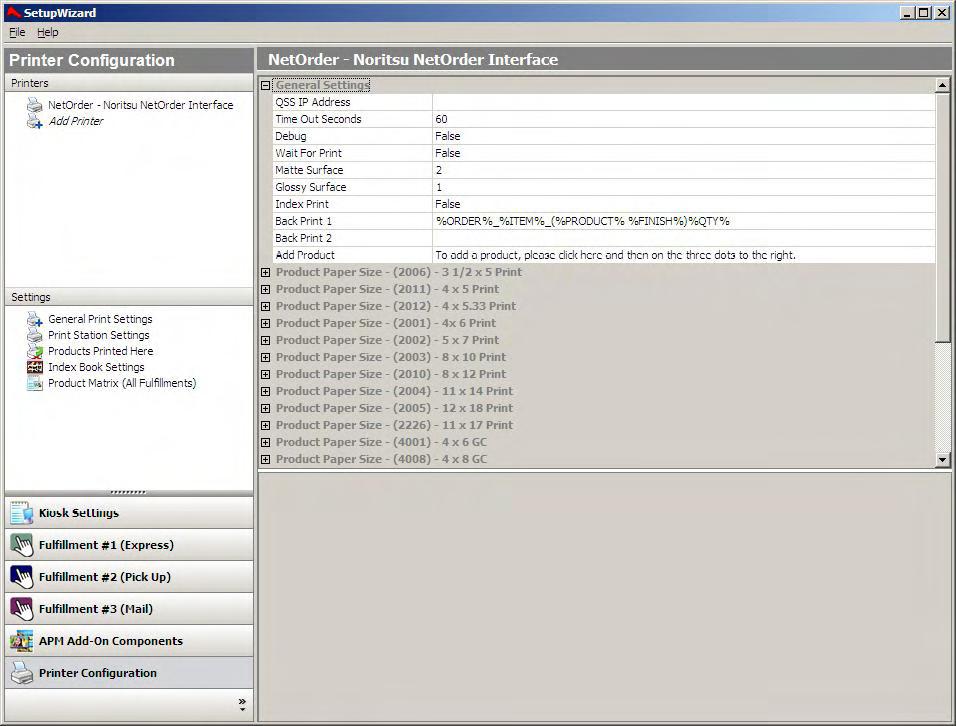Select NetOrder - Noritsu NetOrder Interface printer
The image size is (956, 726).
[x=140, y=105]
